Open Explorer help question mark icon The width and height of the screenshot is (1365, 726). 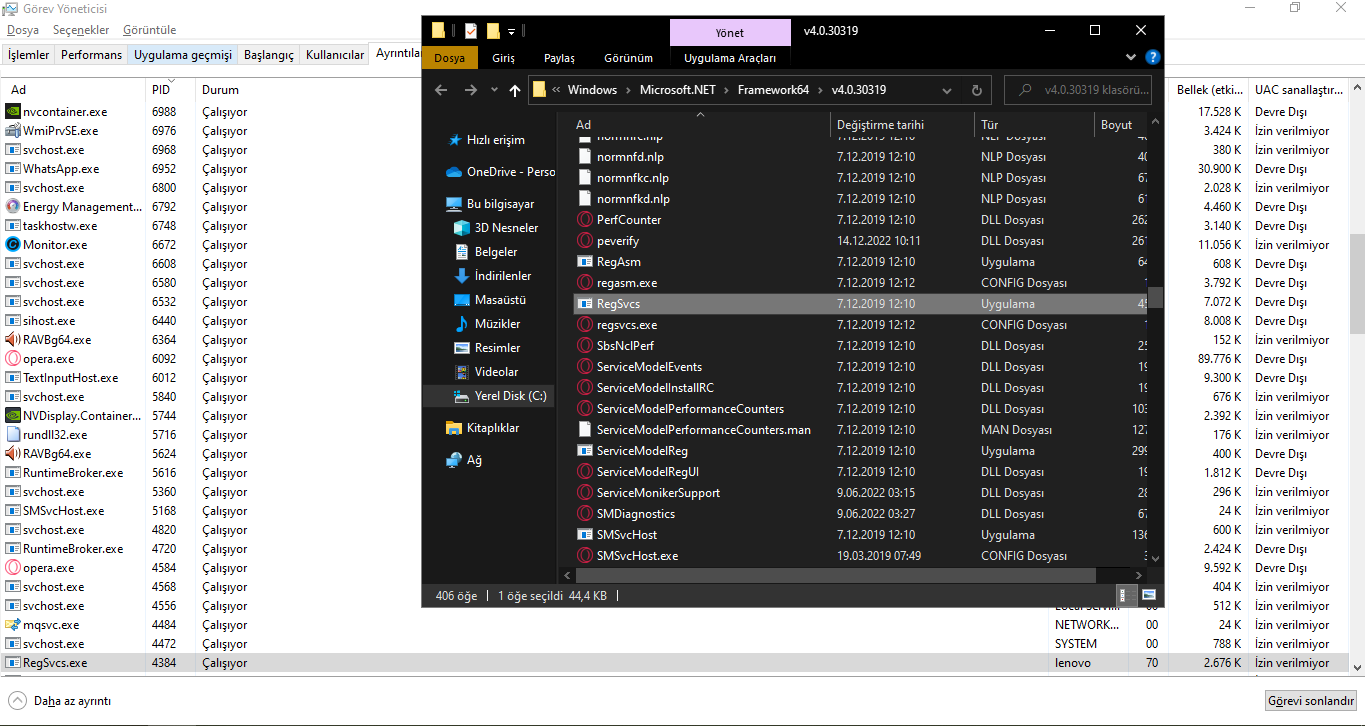[1152, 58]
